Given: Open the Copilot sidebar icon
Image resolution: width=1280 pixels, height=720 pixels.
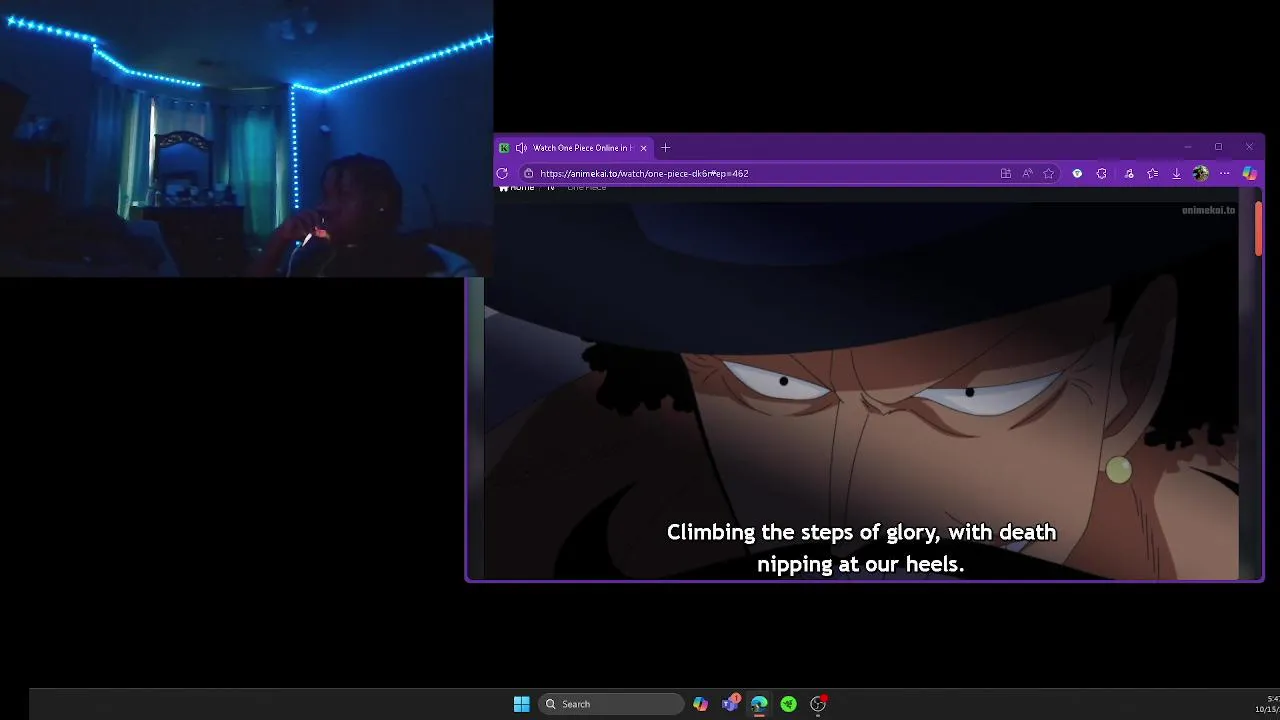Looking at the screenshot, I should click(x=1249, y=173).
